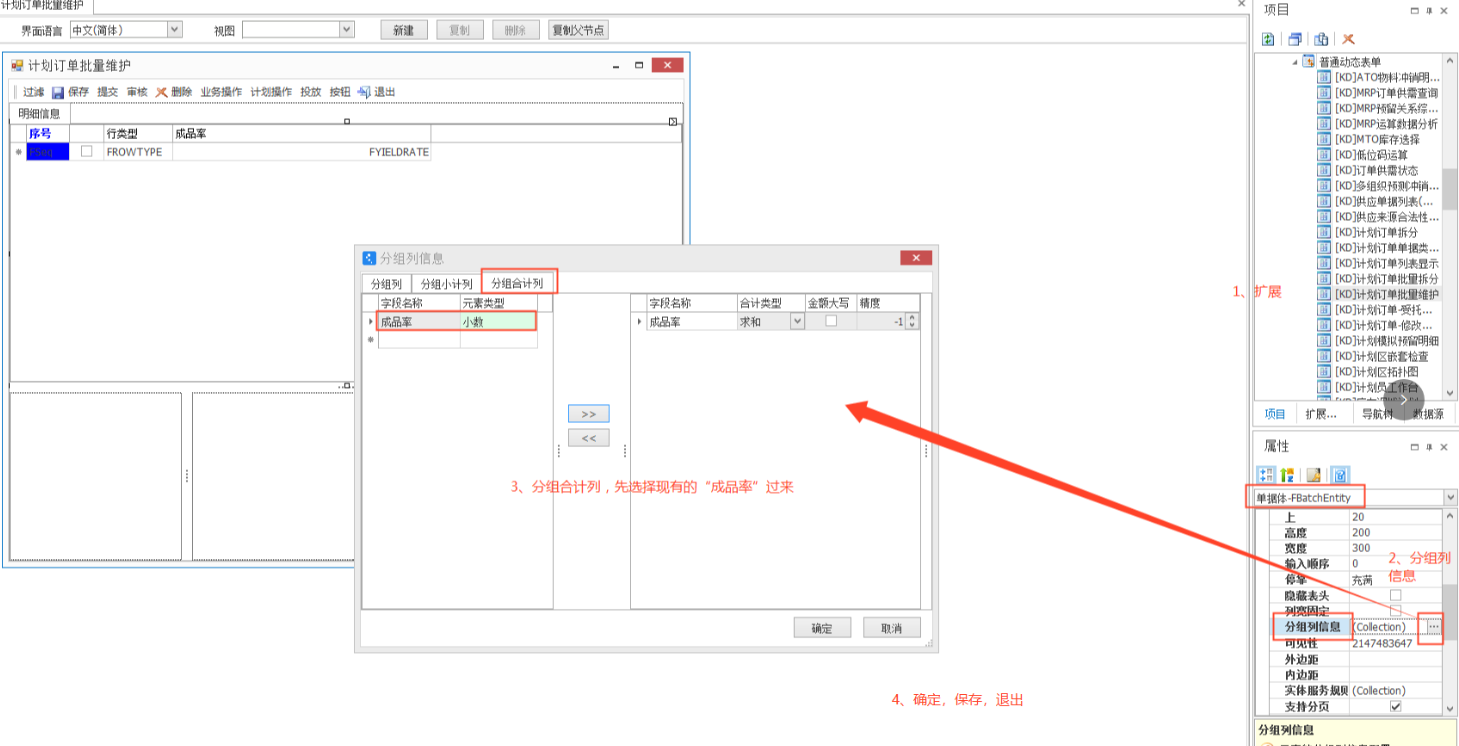Select [KD]计划订单批量拆分 in project tree
Image resolution: width=1459 pixels, height=746 pixels.
point(1386,278)
